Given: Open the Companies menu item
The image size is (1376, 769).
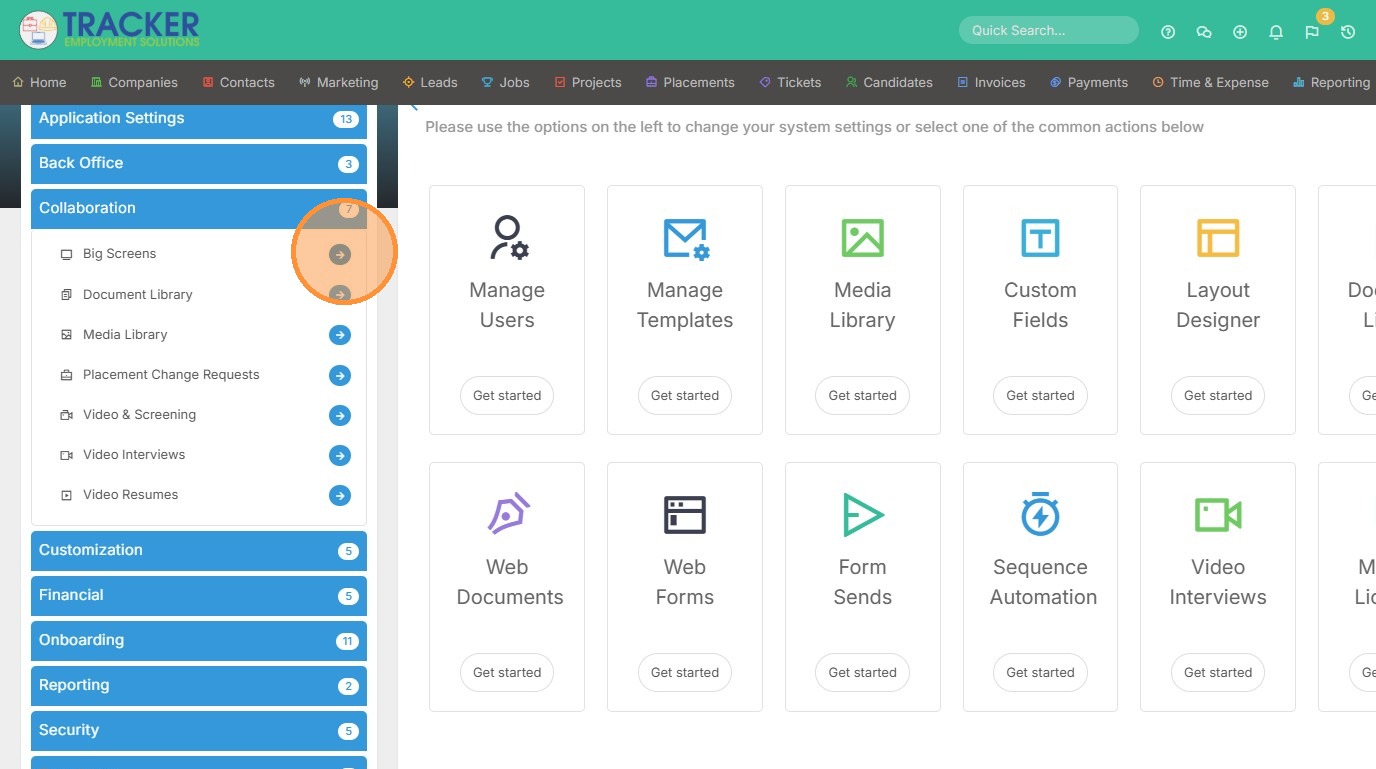Looking at the screenshot, I should pos(134,83).
